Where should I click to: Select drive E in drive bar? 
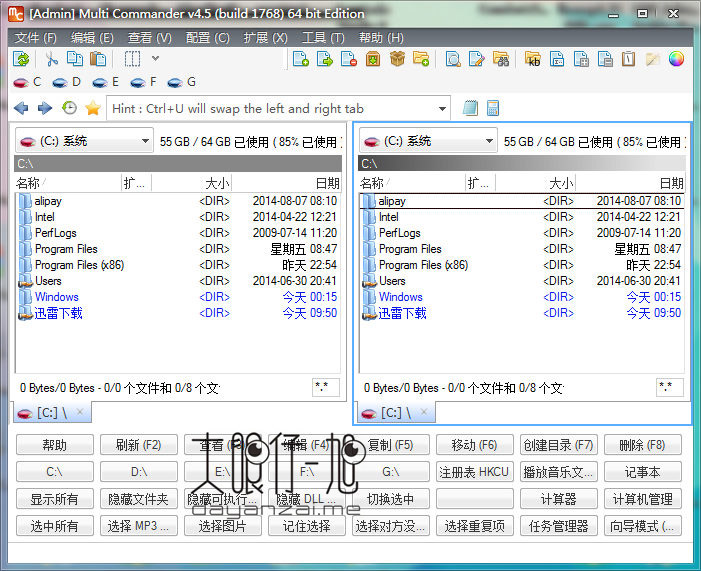pos(106,82)
